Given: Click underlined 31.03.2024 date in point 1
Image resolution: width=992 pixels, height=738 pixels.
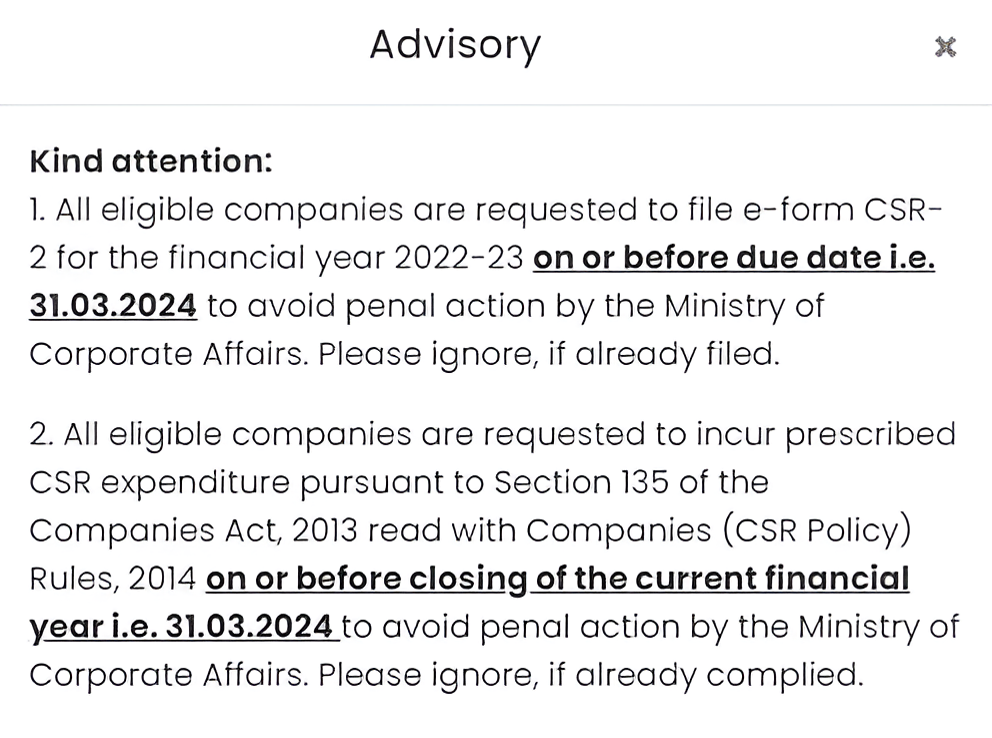Looking at the screenshot, I should click(113, 306).
